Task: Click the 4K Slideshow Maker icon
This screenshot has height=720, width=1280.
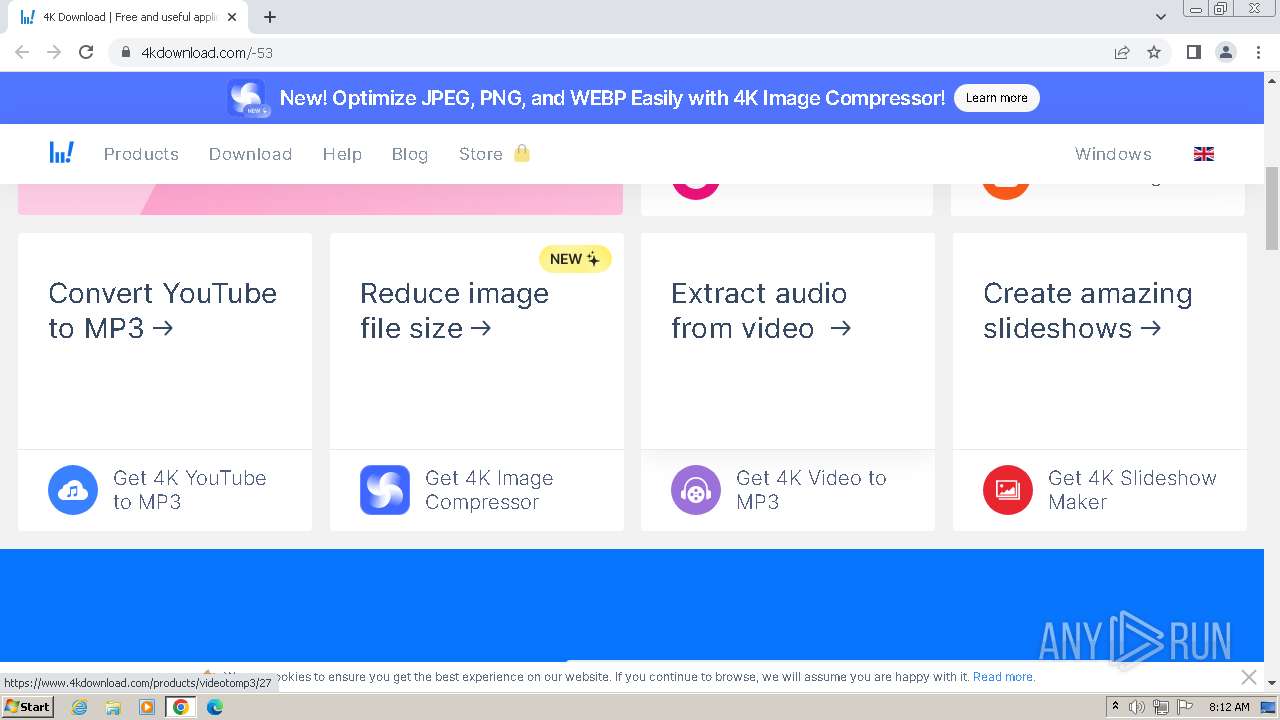Action: click(1008, 490)
